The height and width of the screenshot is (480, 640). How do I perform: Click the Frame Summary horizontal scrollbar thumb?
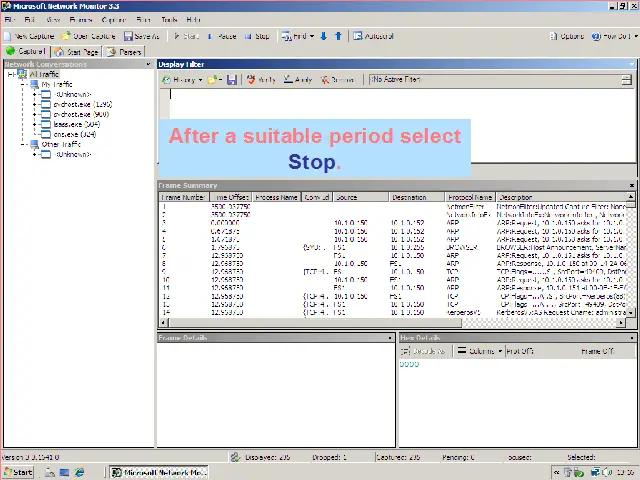click(x=314, y=323)
